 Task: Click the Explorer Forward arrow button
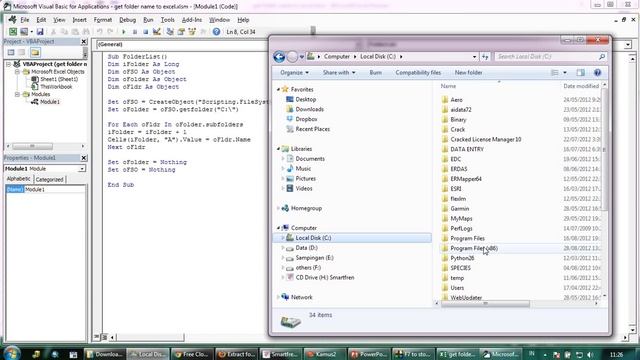pyautogui.click(x=292, y=57)
